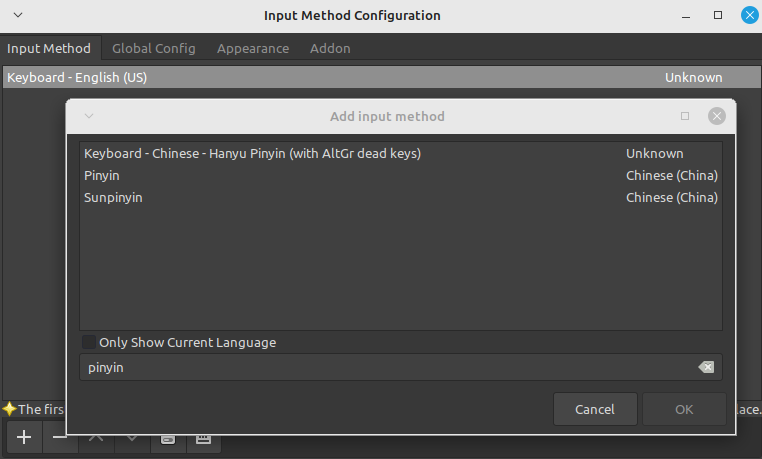The image size is (762, 459).
Task: Click the OK button
Action: click(x=684, y=409)
